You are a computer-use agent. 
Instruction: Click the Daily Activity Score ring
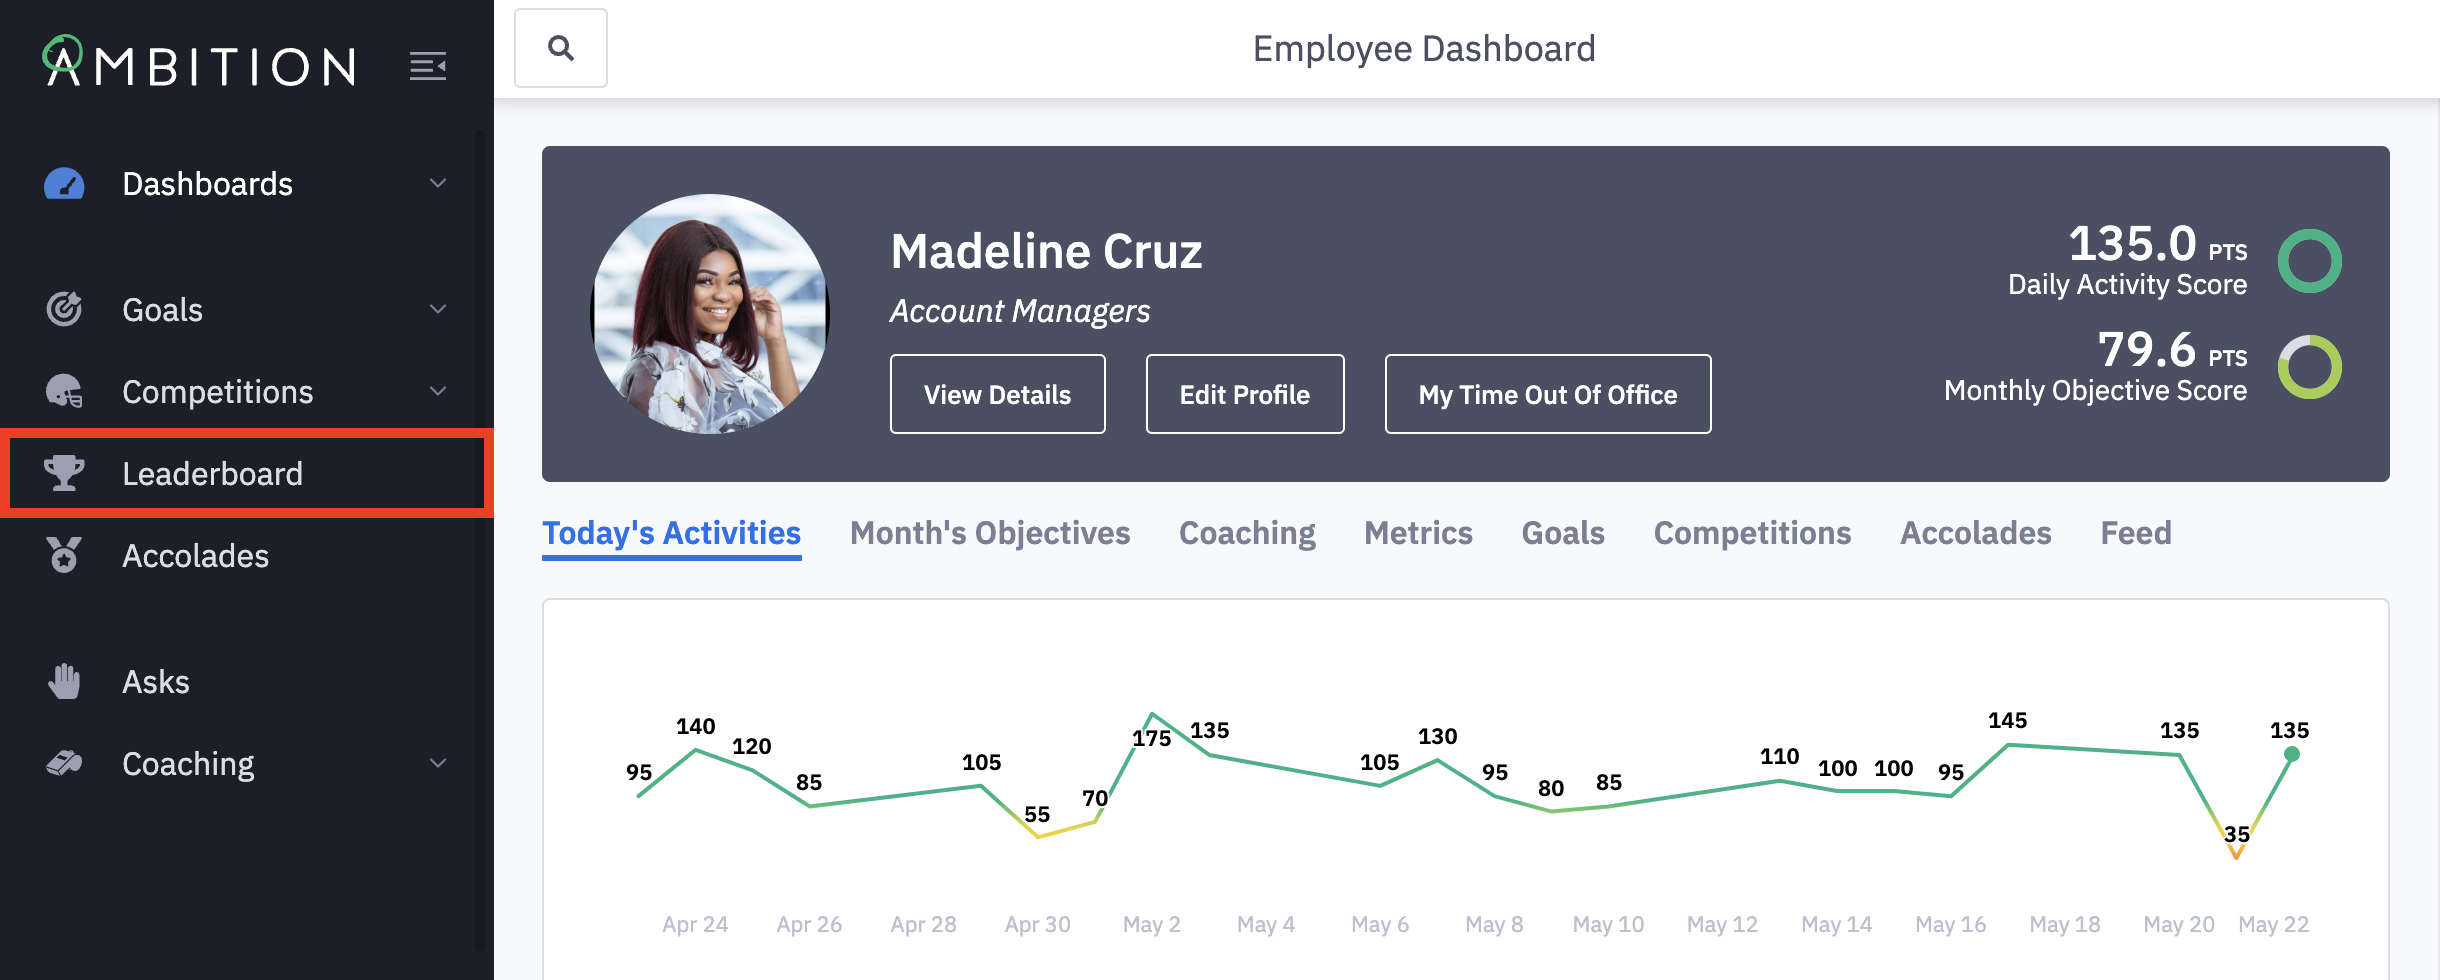(2309, 261)
